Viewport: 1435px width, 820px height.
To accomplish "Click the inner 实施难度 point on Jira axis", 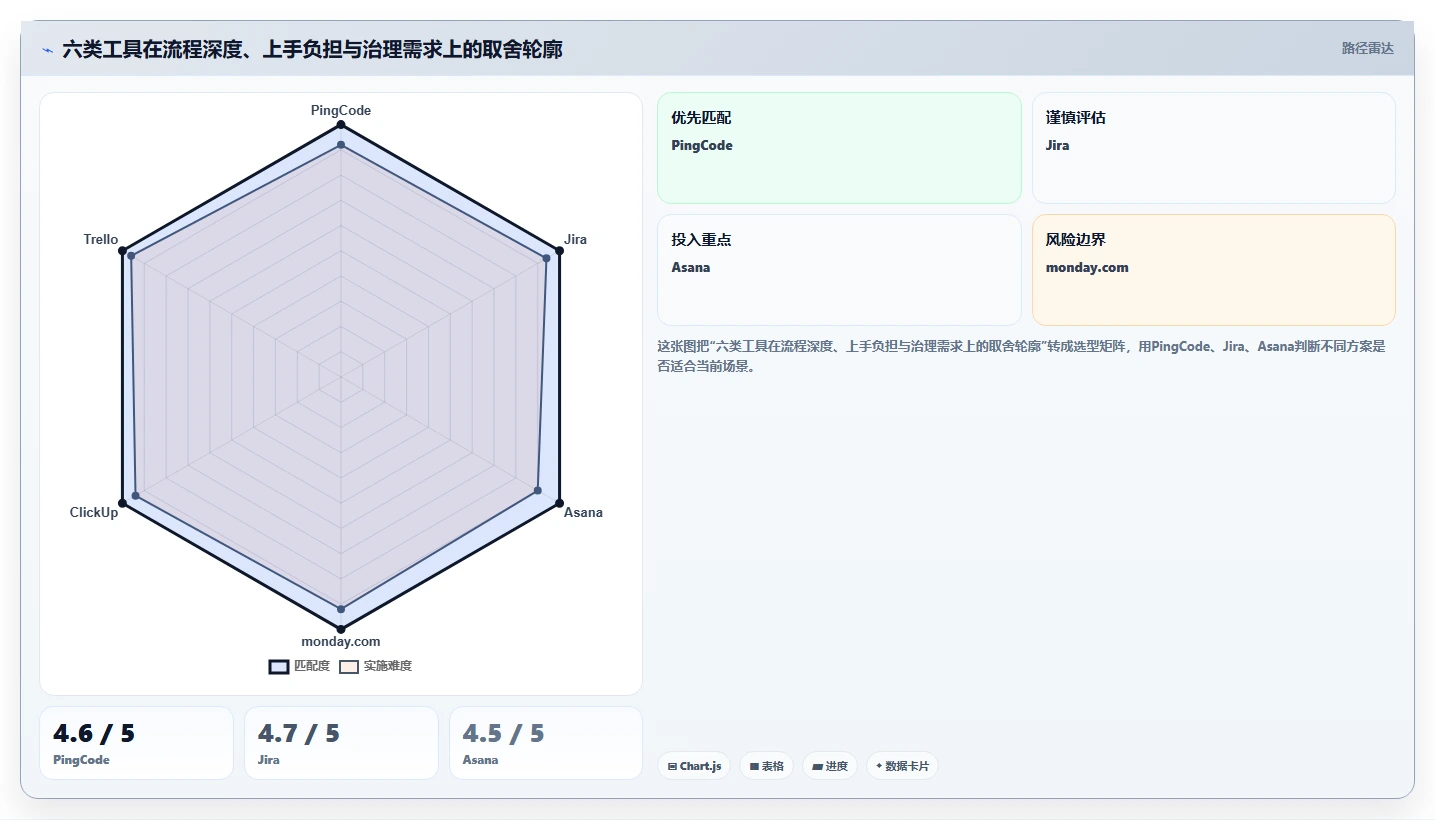I will (546, 258).
